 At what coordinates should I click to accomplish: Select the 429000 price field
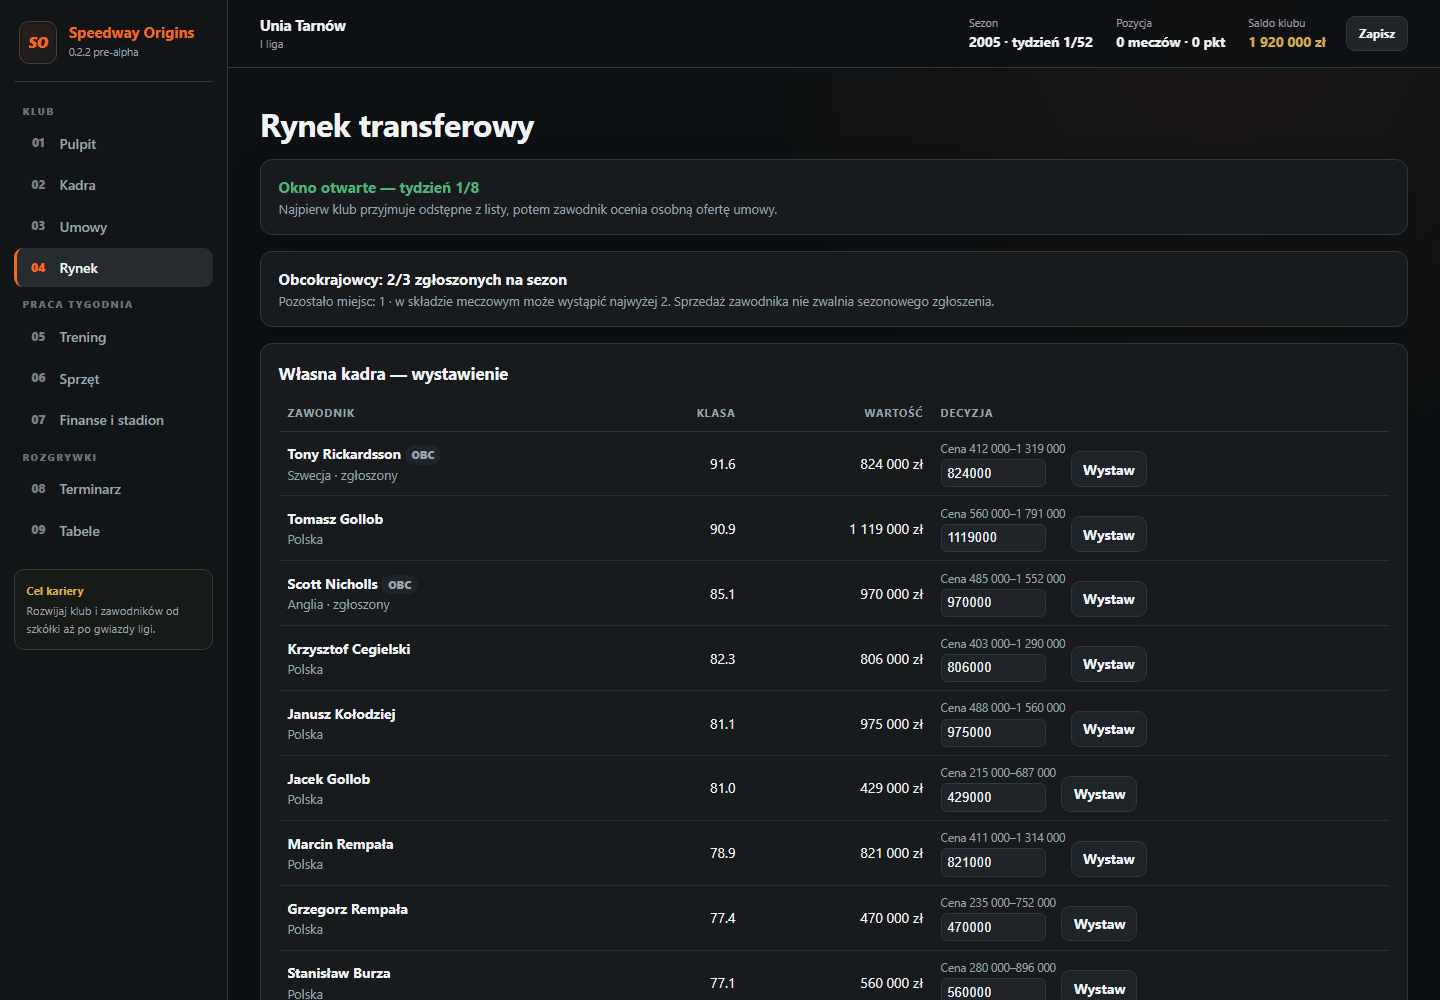coord(993,797)
